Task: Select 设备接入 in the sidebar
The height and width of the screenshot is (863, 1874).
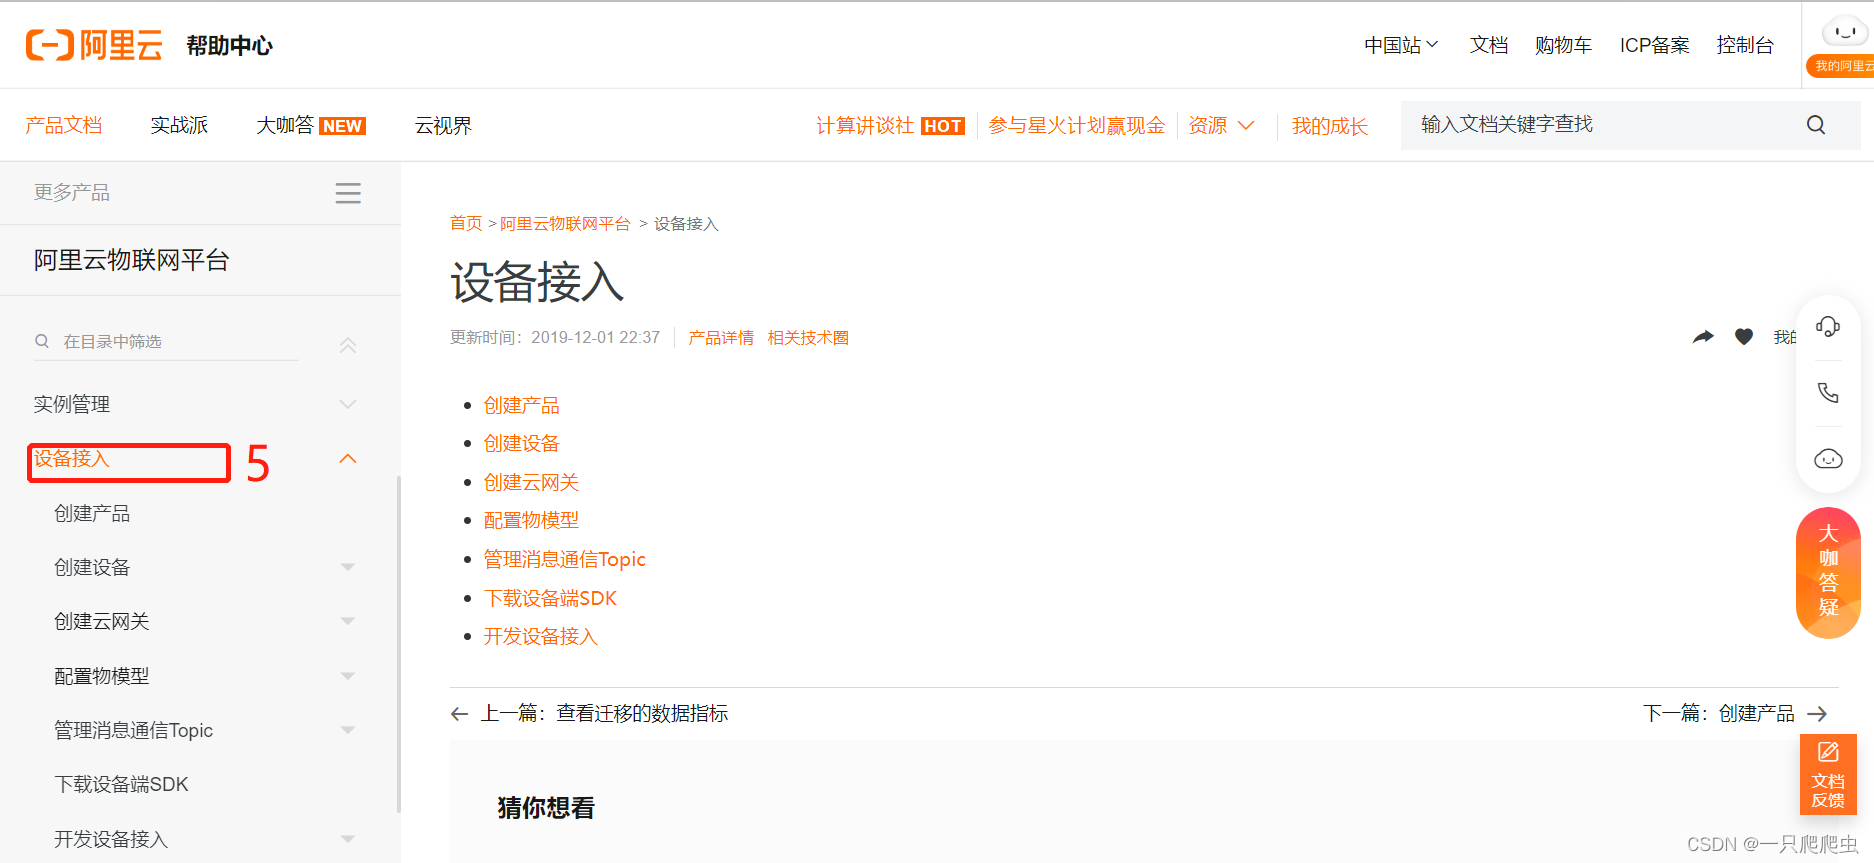Action: [72, 459]
